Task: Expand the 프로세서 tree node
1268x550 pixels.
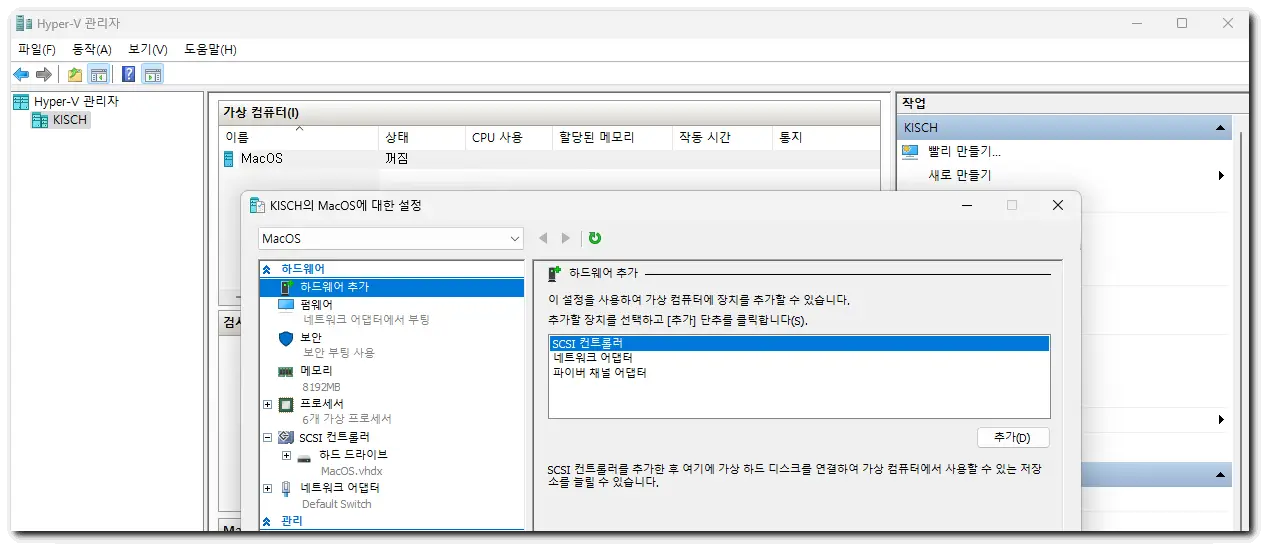Action: click(267, 404)
